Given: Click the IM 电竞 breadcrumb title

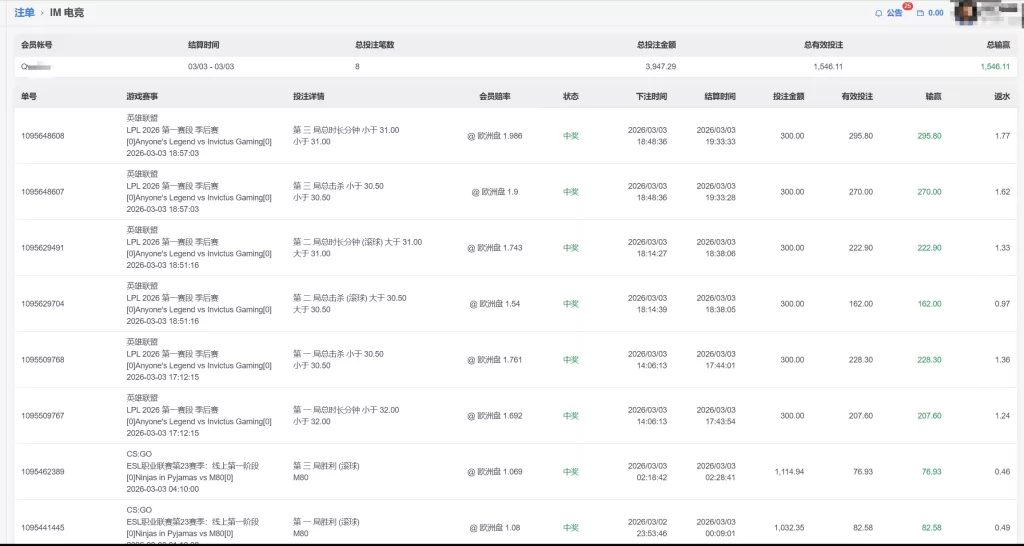Looking at the screenshot, I should 67,13.
